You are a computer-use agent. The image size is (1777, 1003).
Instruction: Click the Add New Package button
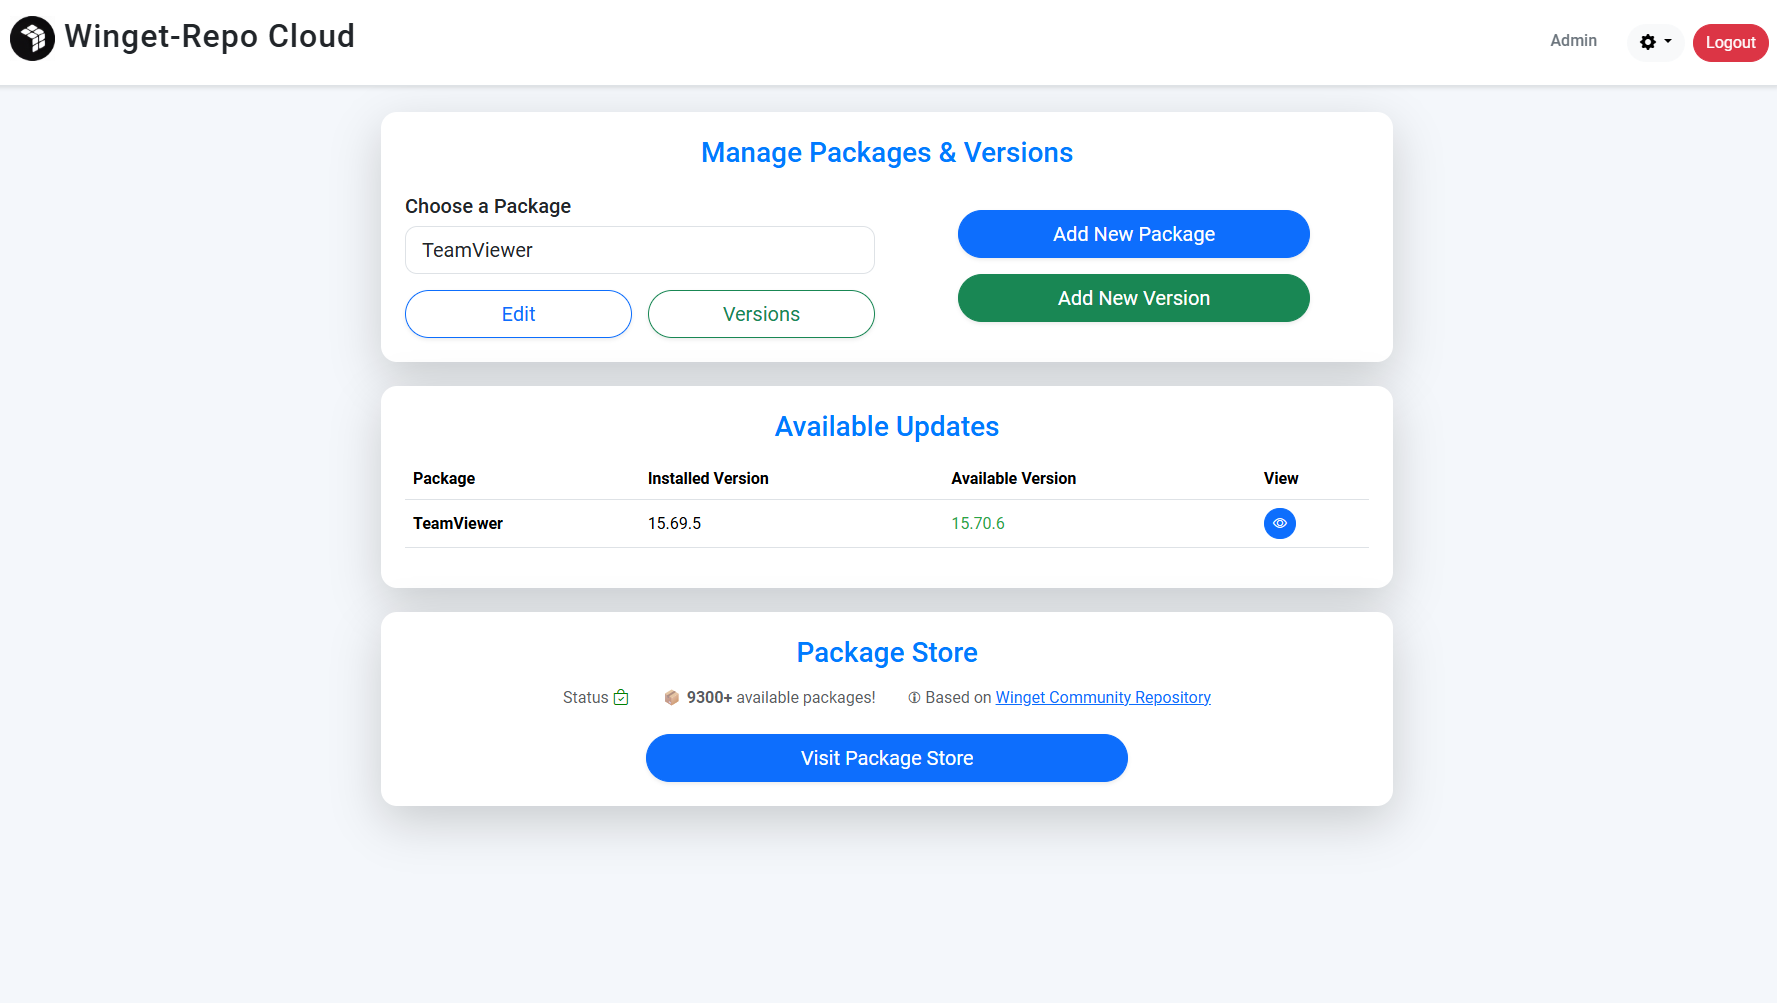(1133, 234)
